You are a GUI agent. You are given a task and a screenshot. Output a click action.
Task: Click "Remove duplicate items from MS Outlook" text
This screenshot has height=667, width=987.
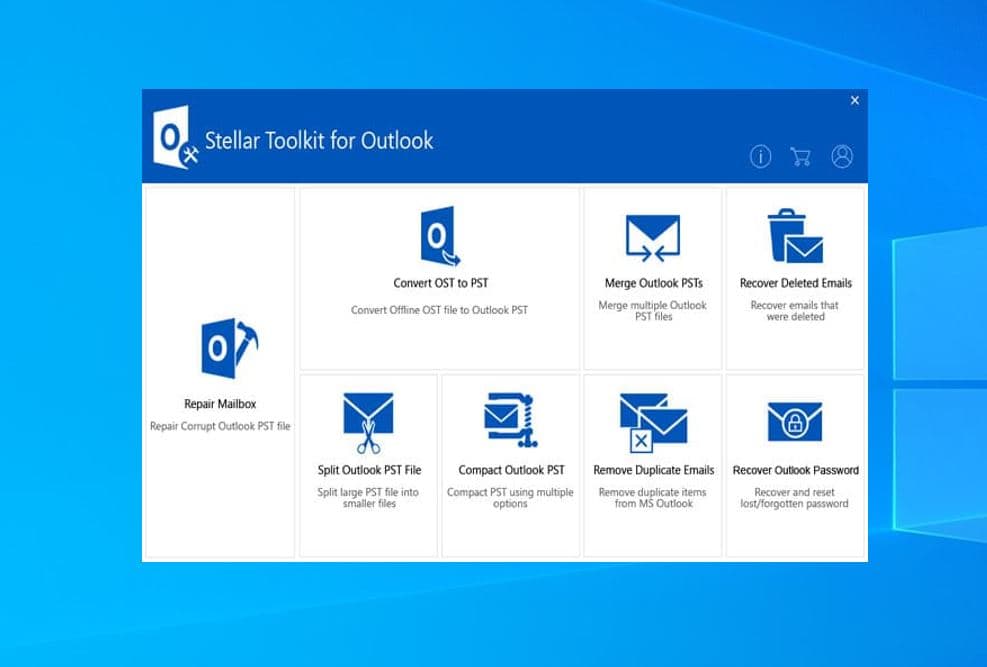pyautogui.click(x=653, y=498)
